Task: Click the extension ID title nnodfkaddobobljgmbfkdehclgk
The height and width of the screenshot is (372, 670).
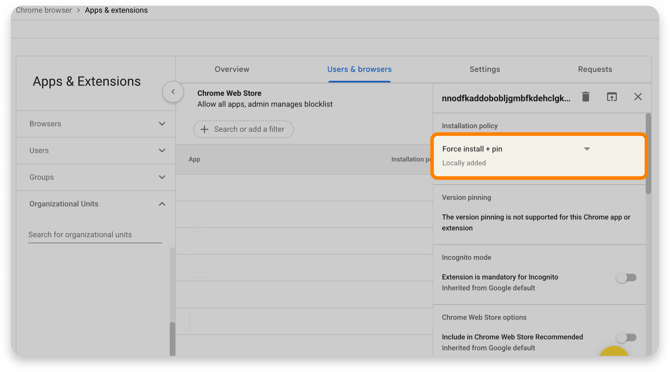Action: (506, 98)
